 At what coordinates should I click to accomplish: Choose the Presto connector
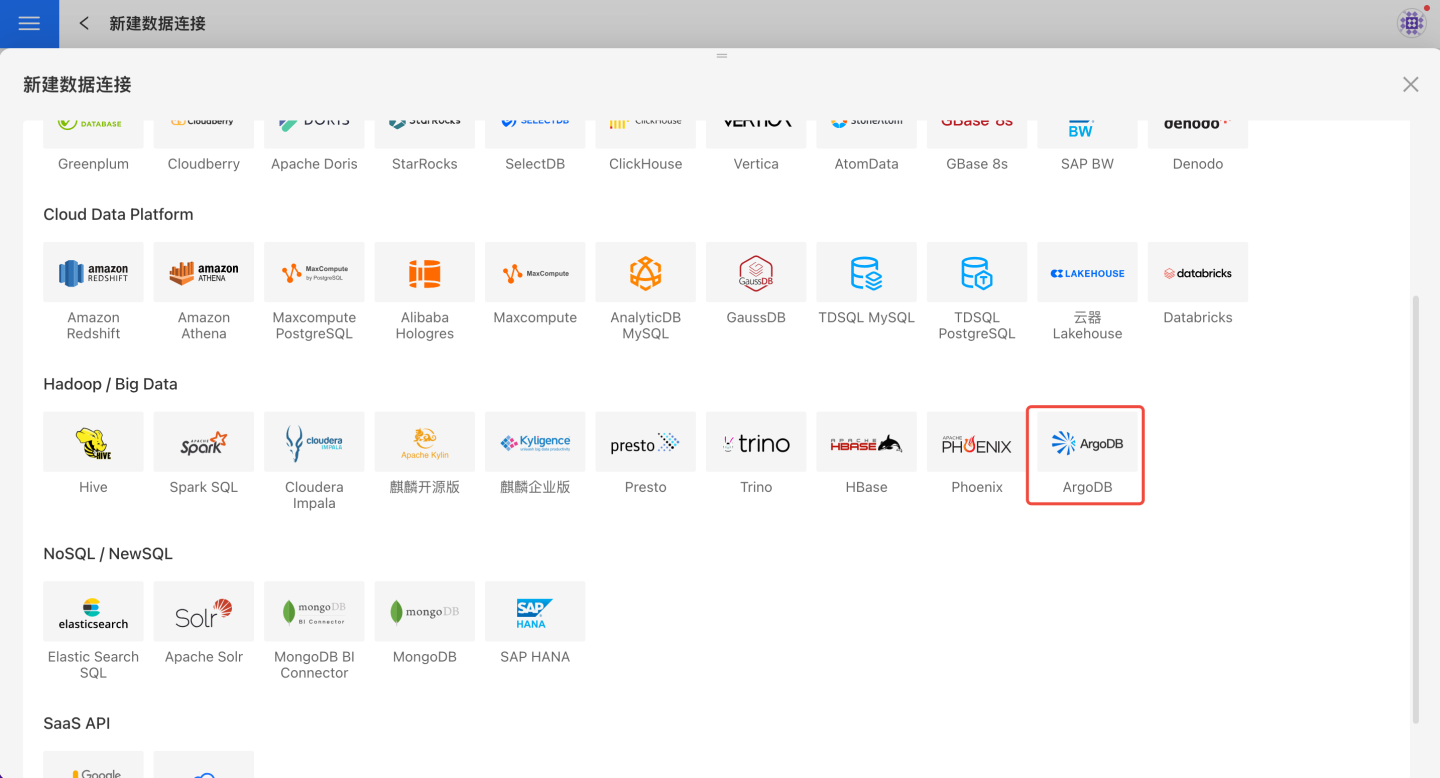point(645,443)
